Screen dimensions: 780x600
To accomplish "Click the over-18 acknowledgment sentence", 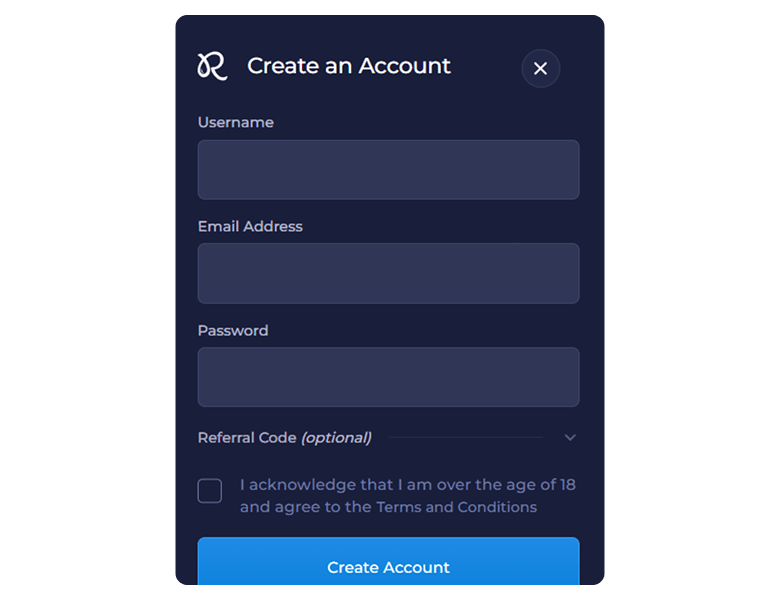I will (407, 485).
